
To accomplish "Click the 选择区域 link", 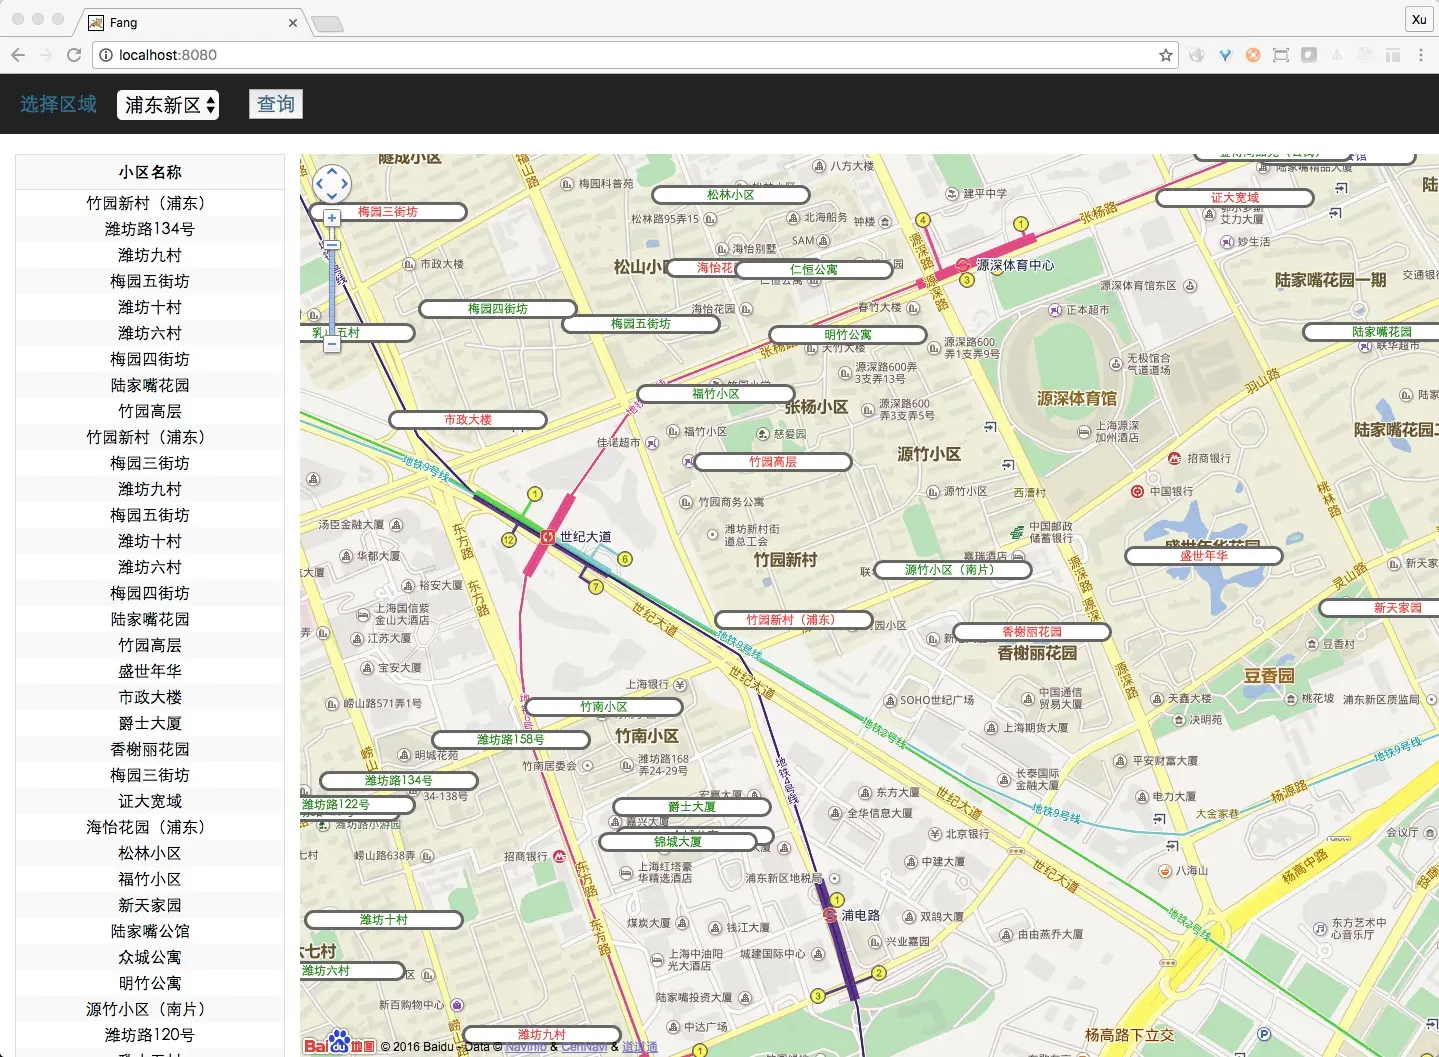I will click(x=58, y=104).
